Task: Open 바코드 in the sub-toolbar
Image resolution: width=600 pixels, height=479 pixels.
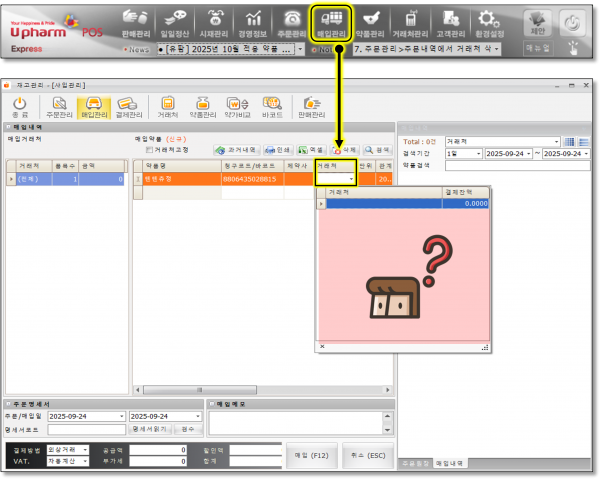Action: coord(271,106)
